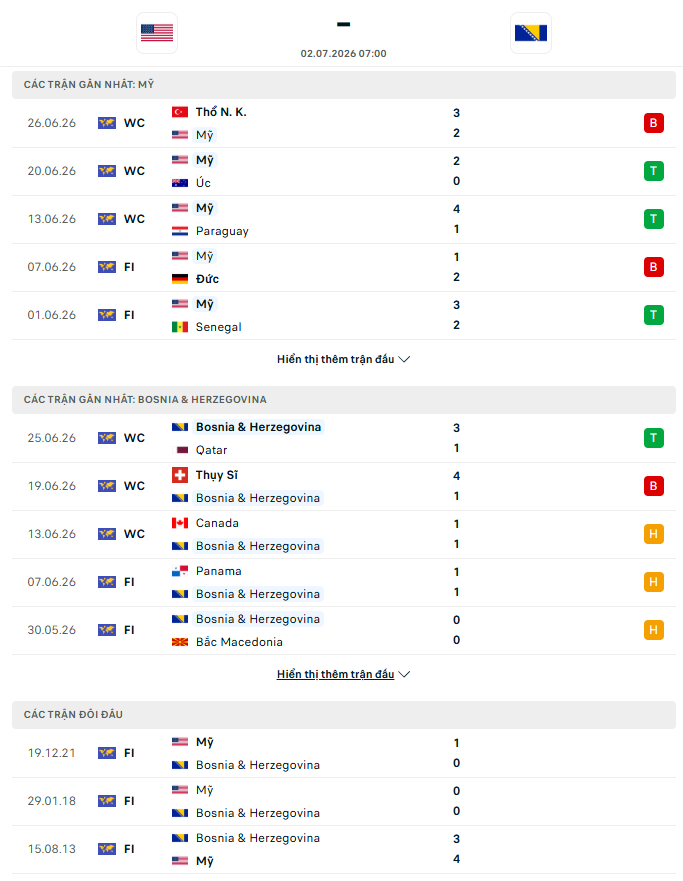Open the Paraguay team link
683x881 pixels.
pyautogui.click(x=222, y=231)
